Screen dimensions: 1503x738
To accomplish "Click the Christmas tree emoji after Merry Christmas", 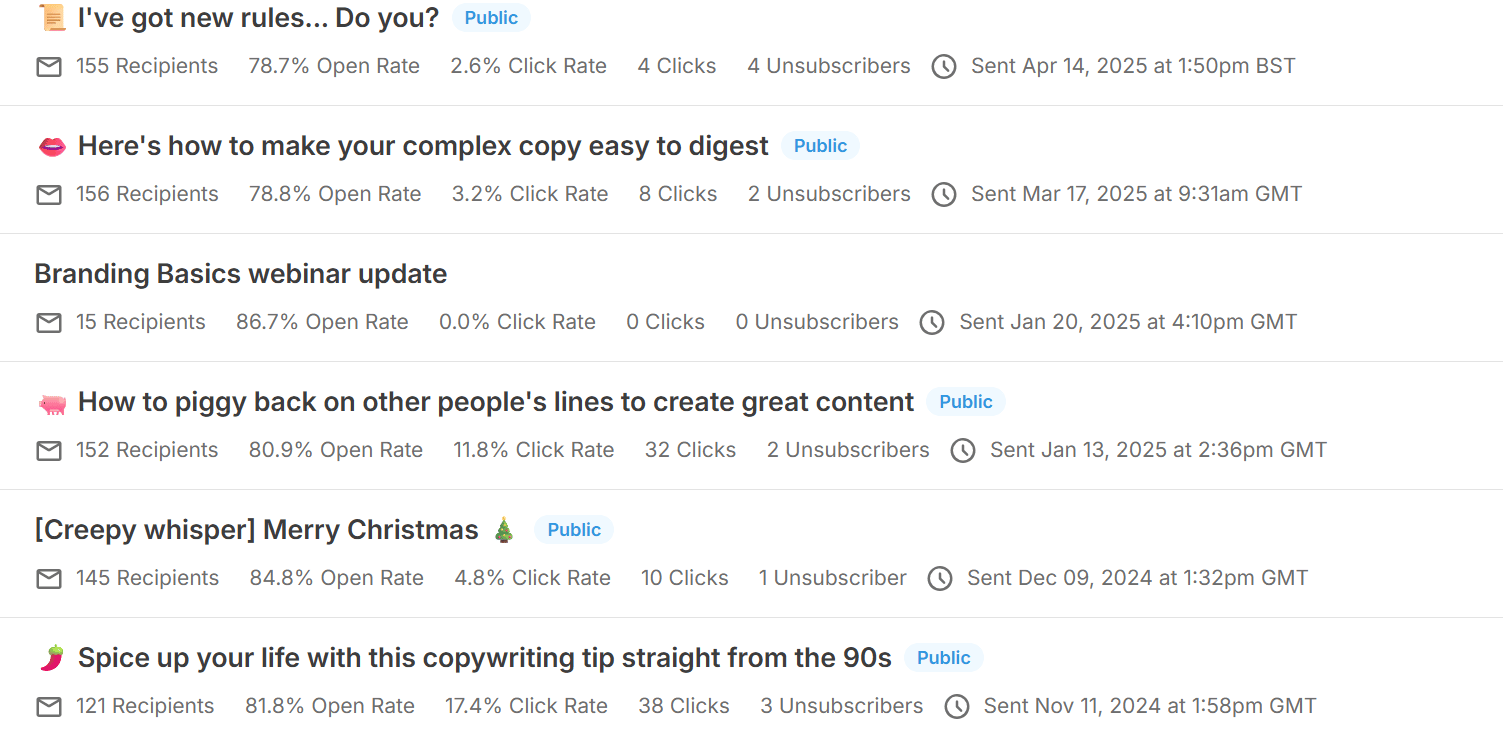I will pos(504,530).
